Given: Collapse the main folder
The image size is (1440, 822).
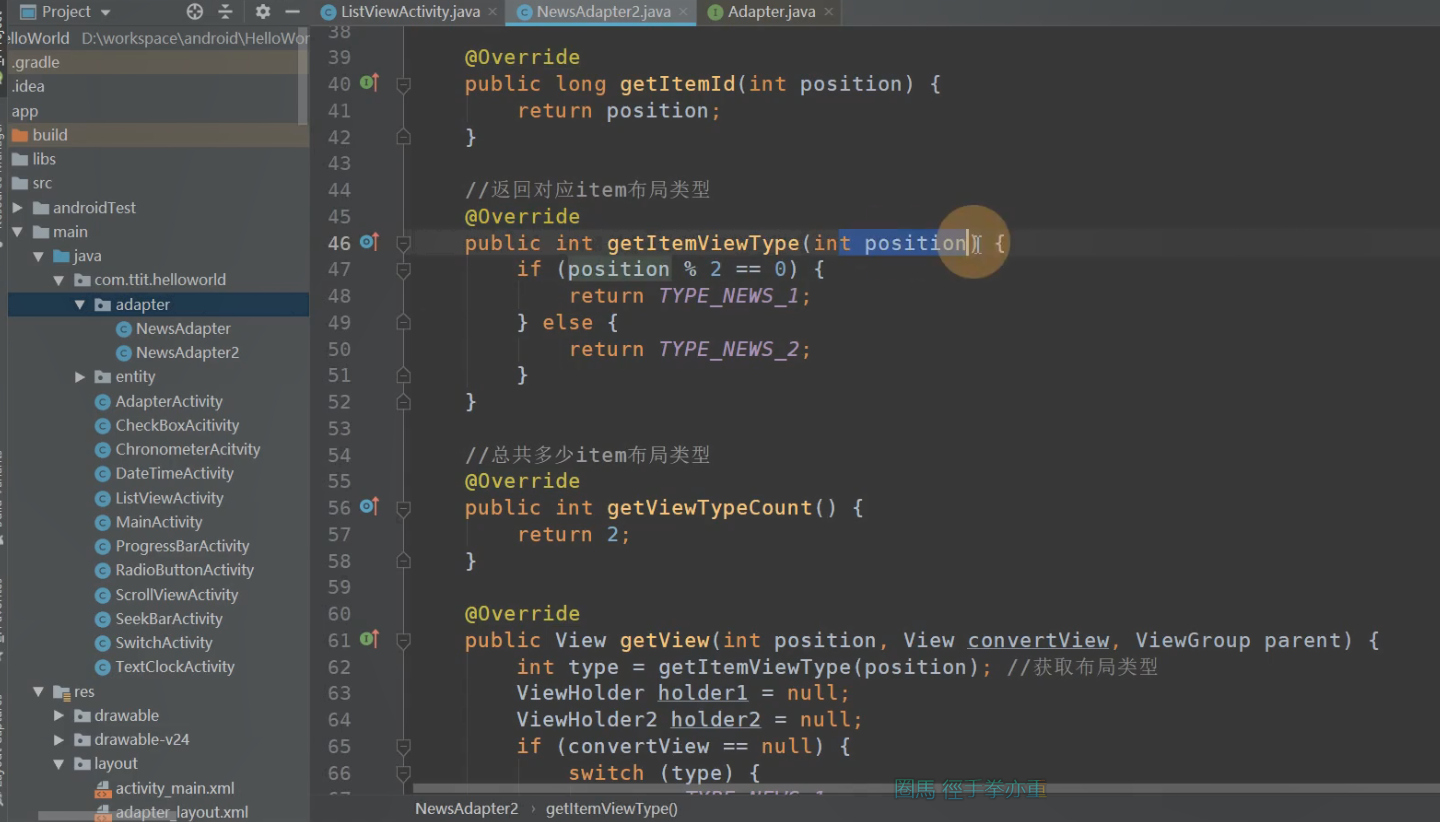Looking at the screenshot, I should pos(18,232).
